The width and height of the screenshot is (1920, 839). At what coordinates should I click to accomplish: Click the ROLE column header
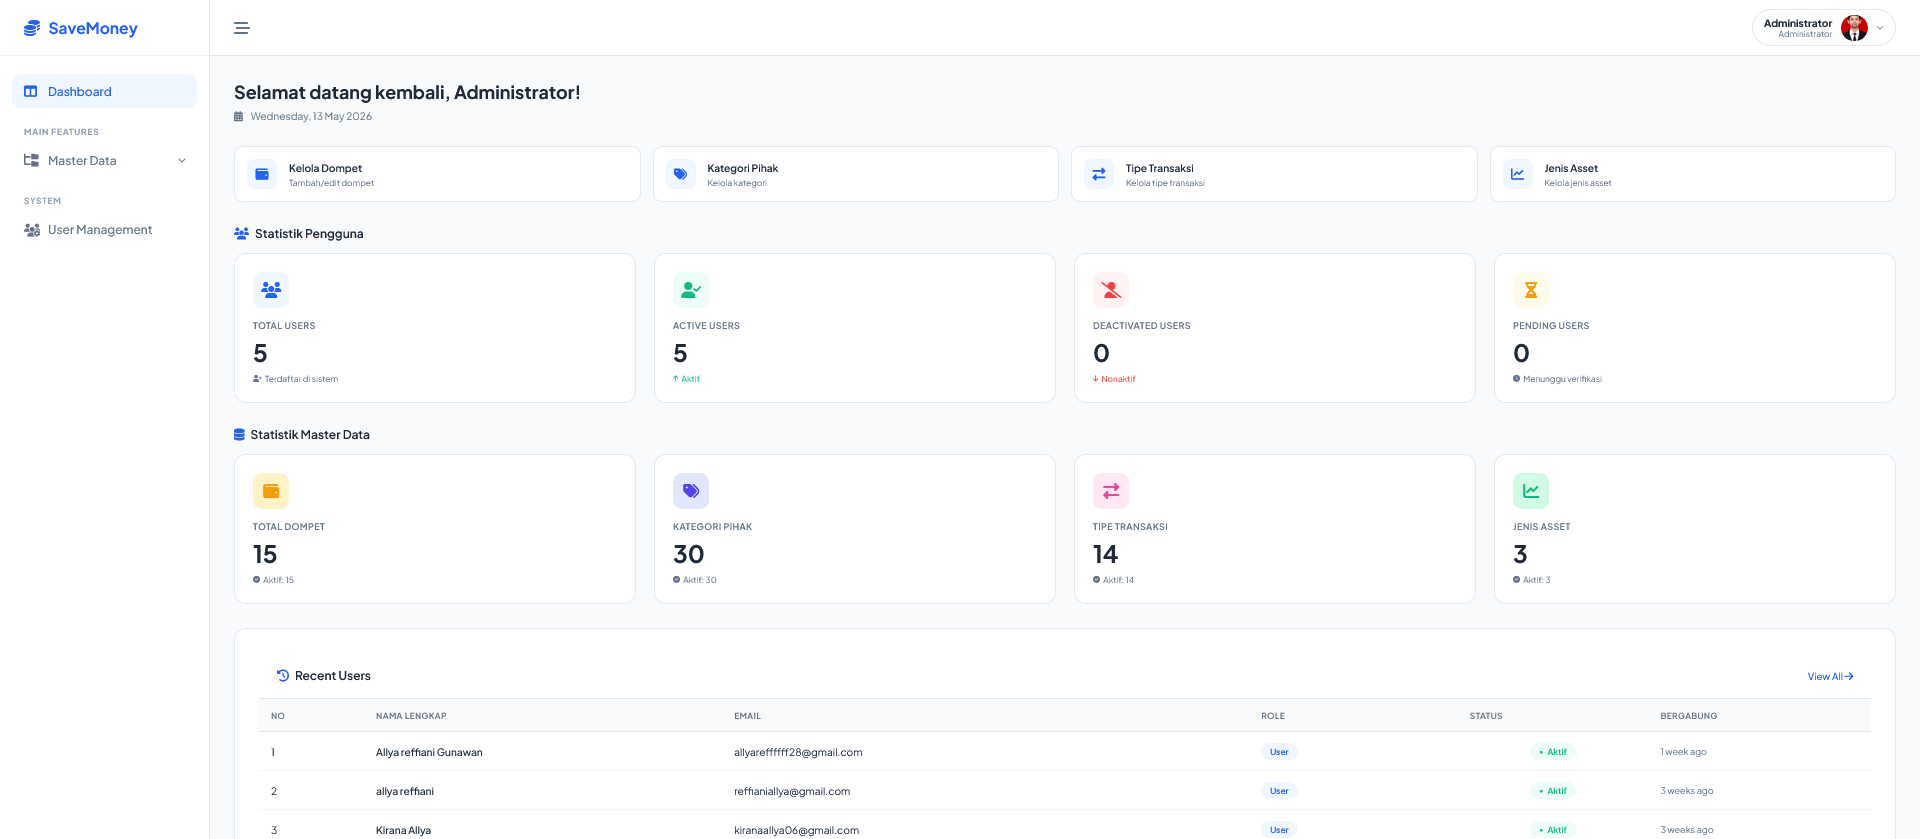(x=1273, y=716)
